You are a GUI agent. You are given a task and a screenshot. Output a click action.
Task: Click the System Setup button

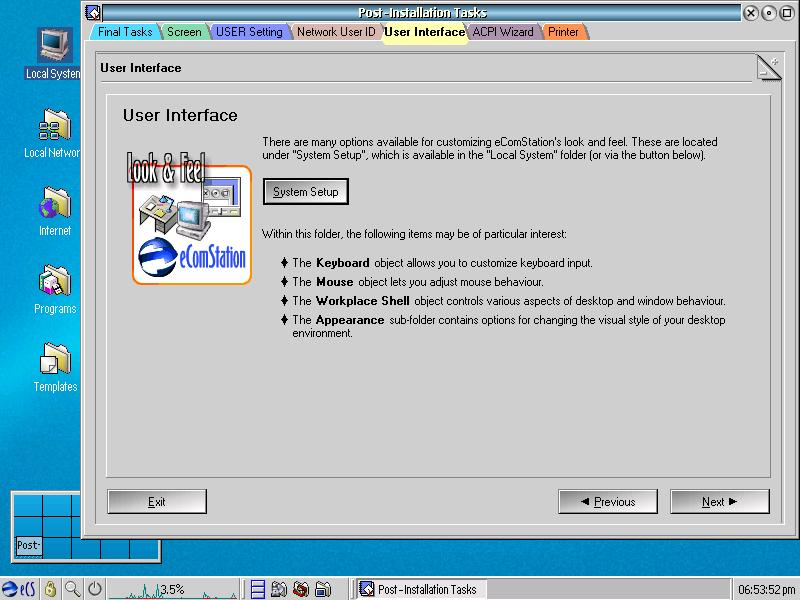click(306, 192)
